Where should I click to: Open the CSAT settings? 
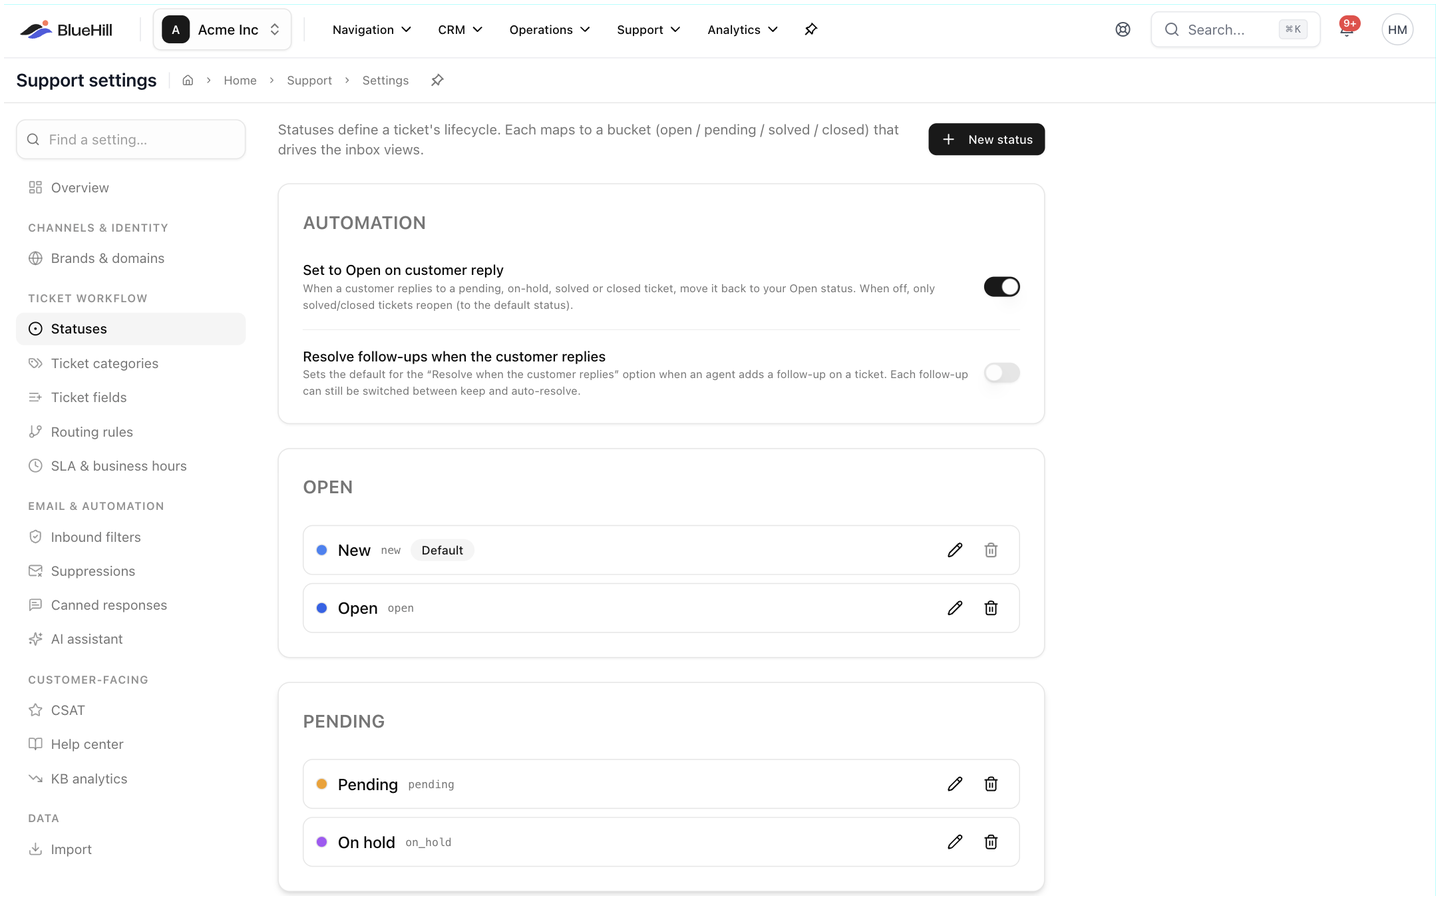pos(131,710)
